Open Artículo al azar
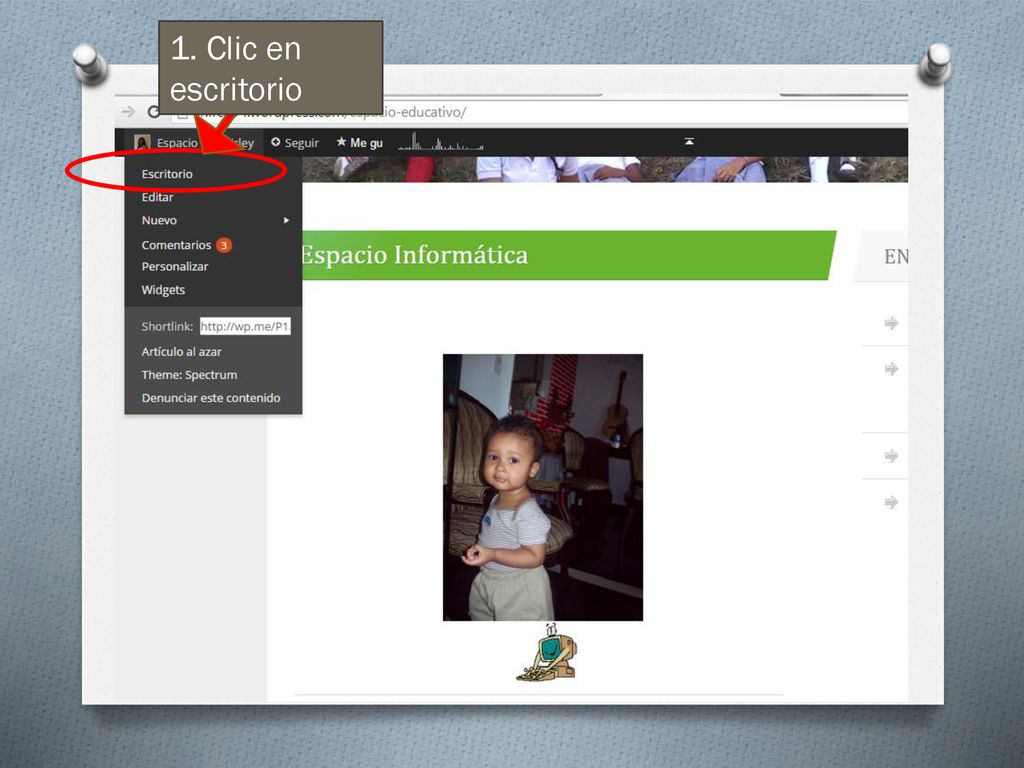The width and height of the screenshot is (1024, 768). coord(182,351)
